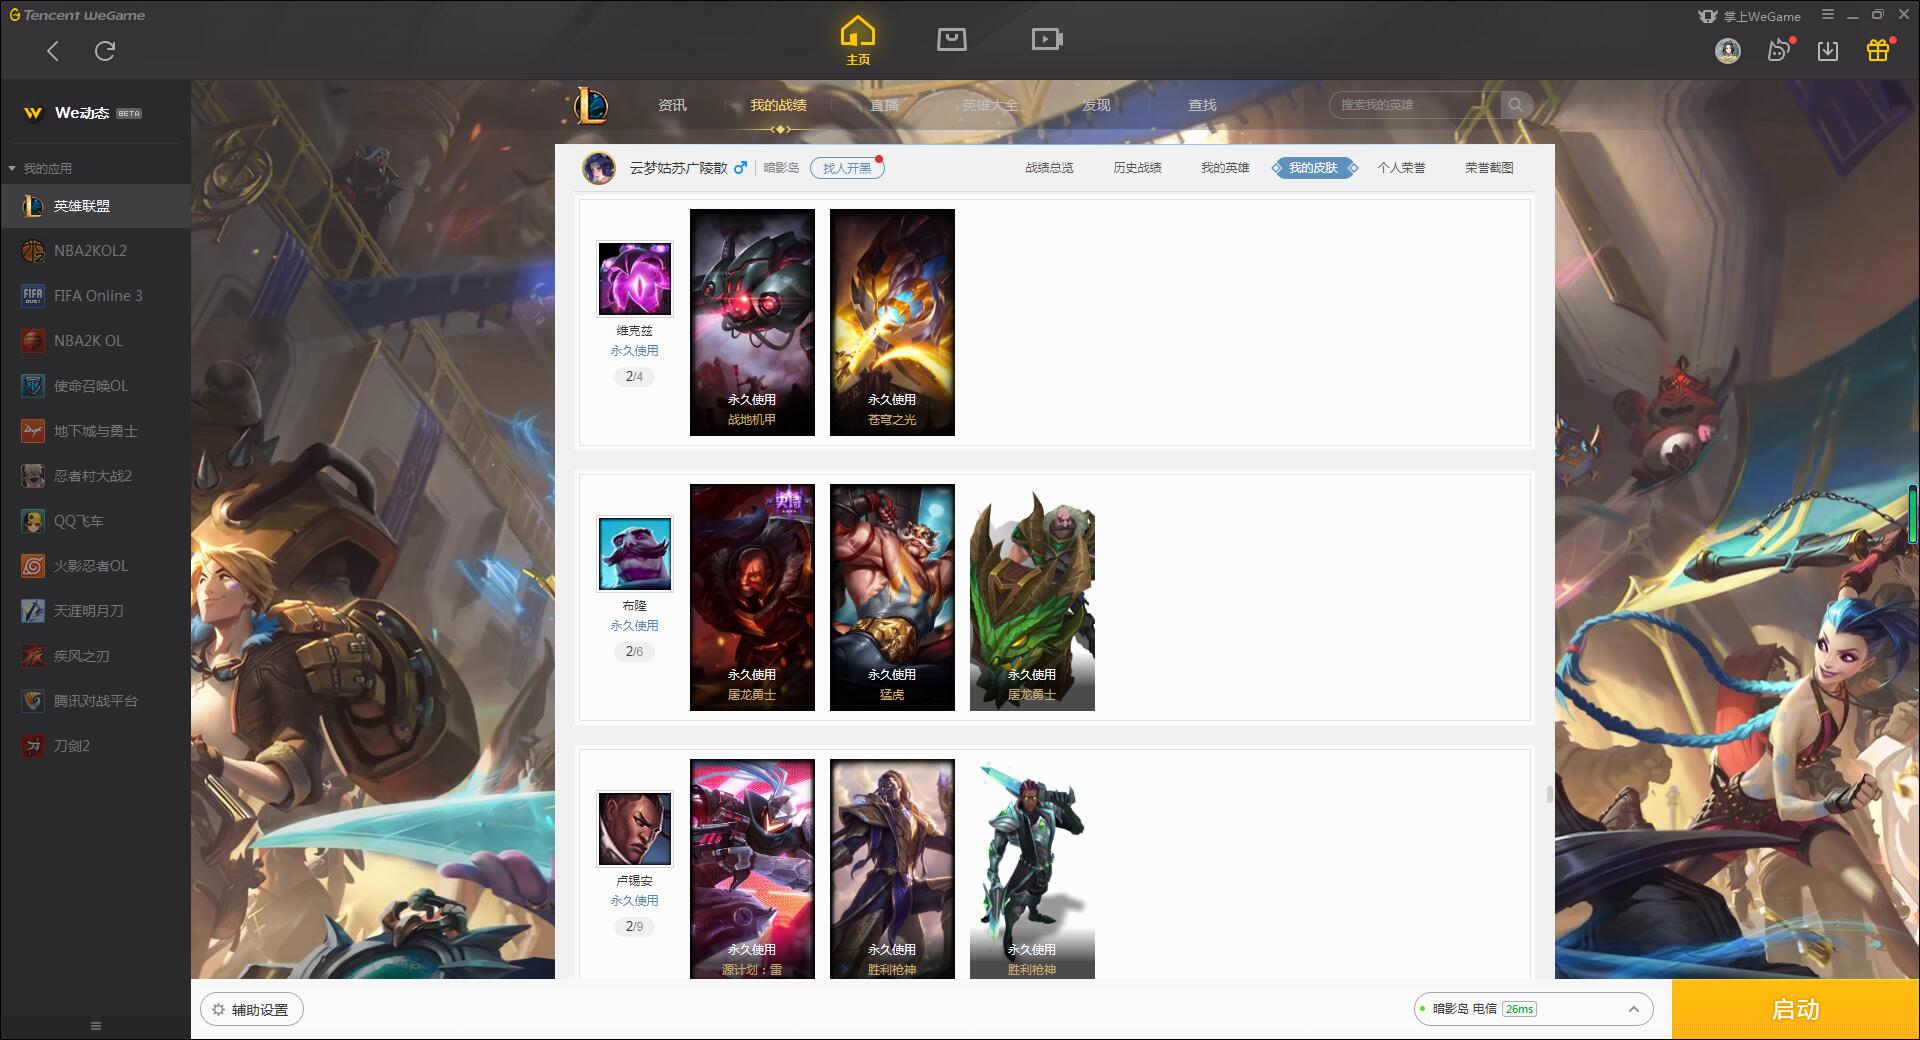Viewport: 1920px width, 1040px height.
Task: Open 源计划：雷 skin thumbnail
Action: pyautogui.click(x=752, y=868)
